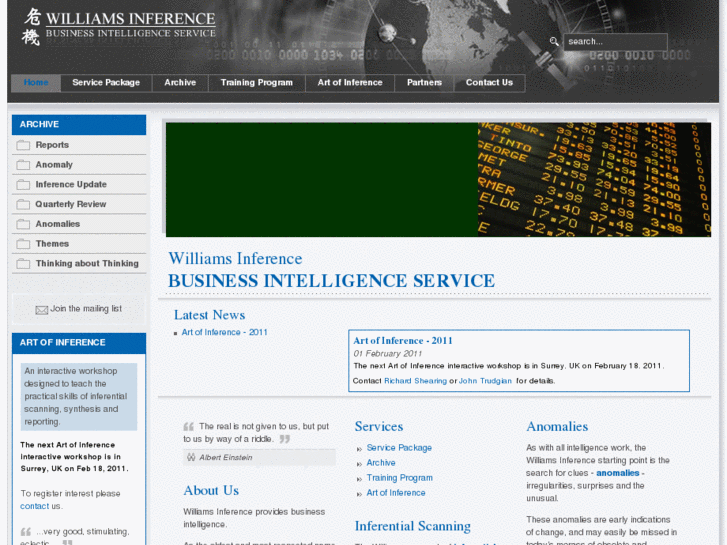Open Art of Inference in navigation bar
The image size is (727, 545).
(x=350, y=83)
